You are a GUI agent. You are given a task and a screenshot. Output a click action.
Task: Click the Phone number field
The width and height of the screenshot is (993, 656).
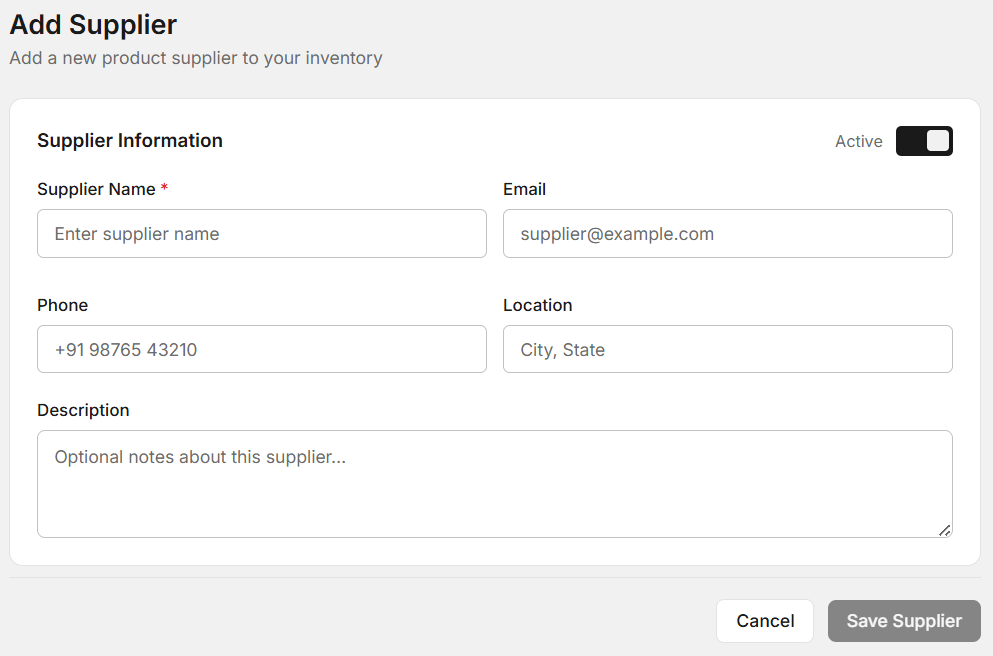(261, 349)
